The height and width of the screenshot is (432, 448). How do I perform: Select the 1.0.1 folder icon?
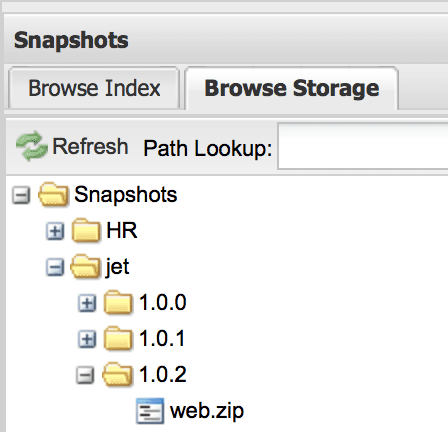click(118, 338)
